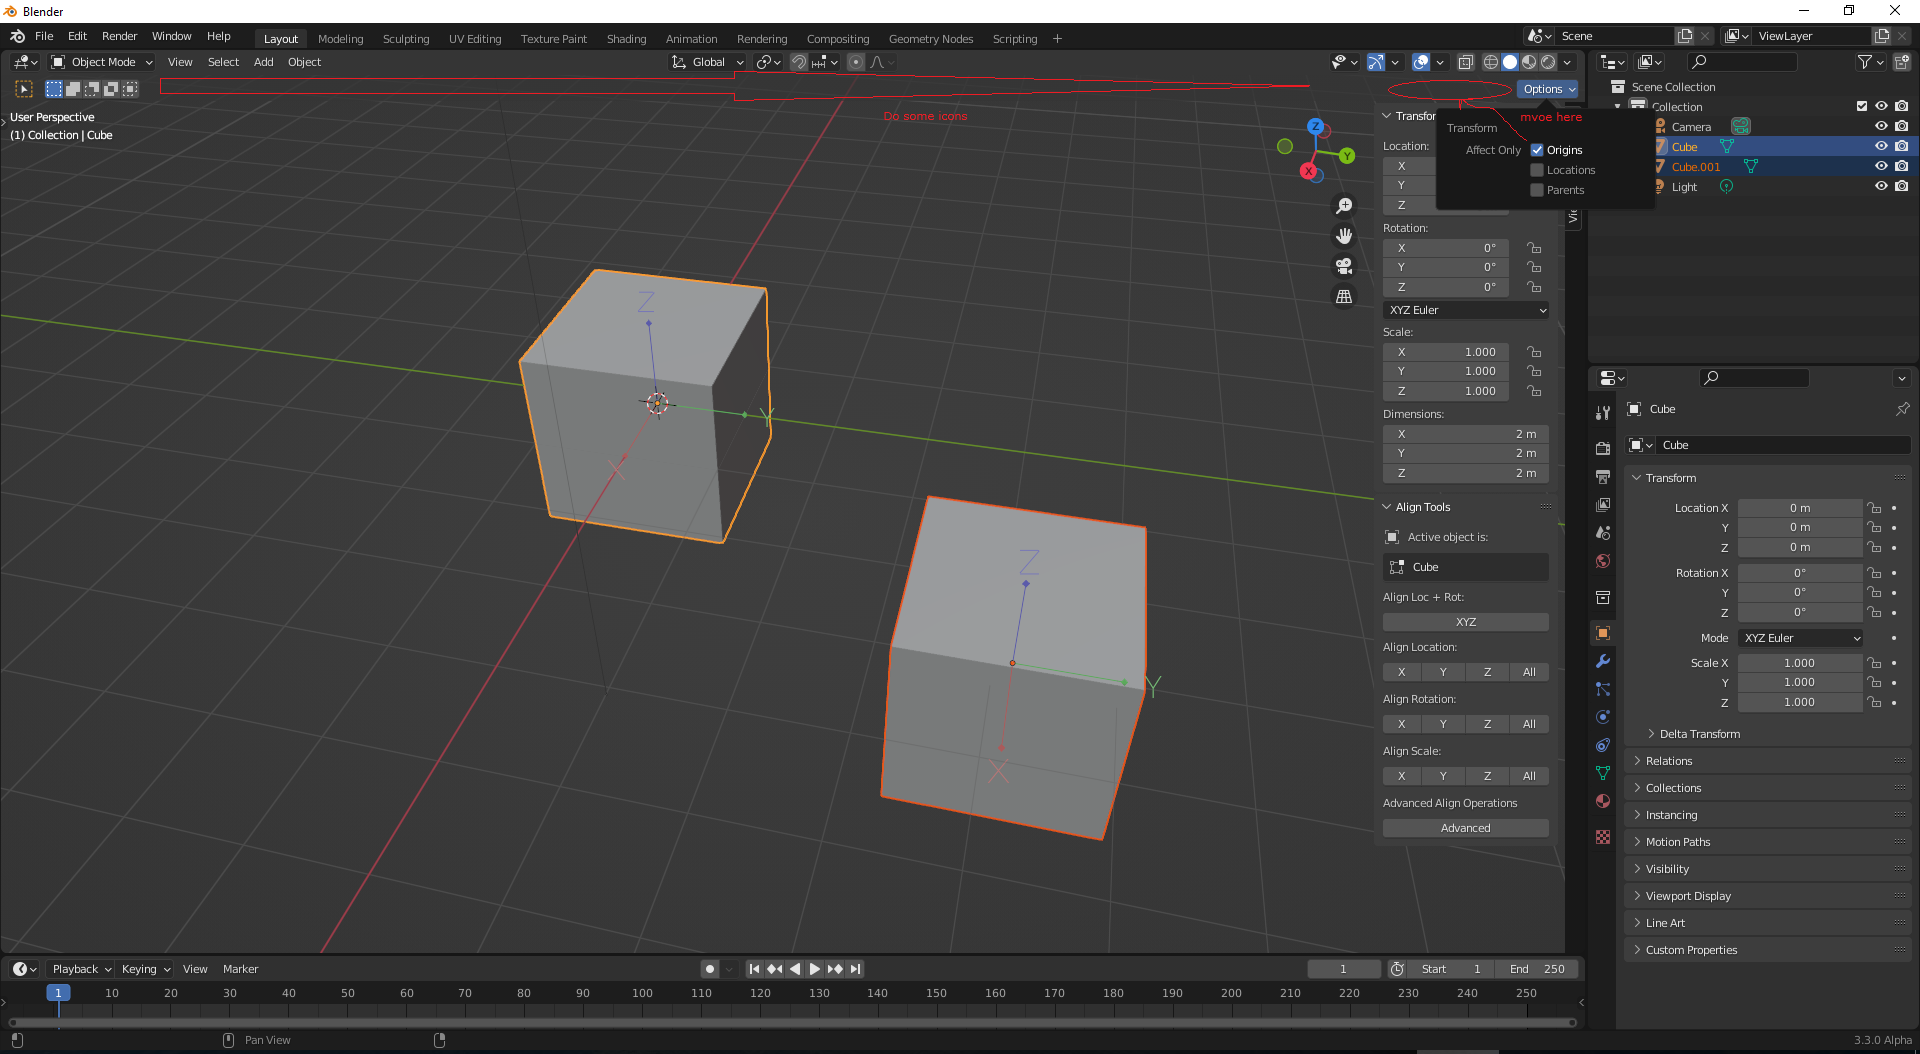Open Render properties camera-back tab

coord(1603,448)
